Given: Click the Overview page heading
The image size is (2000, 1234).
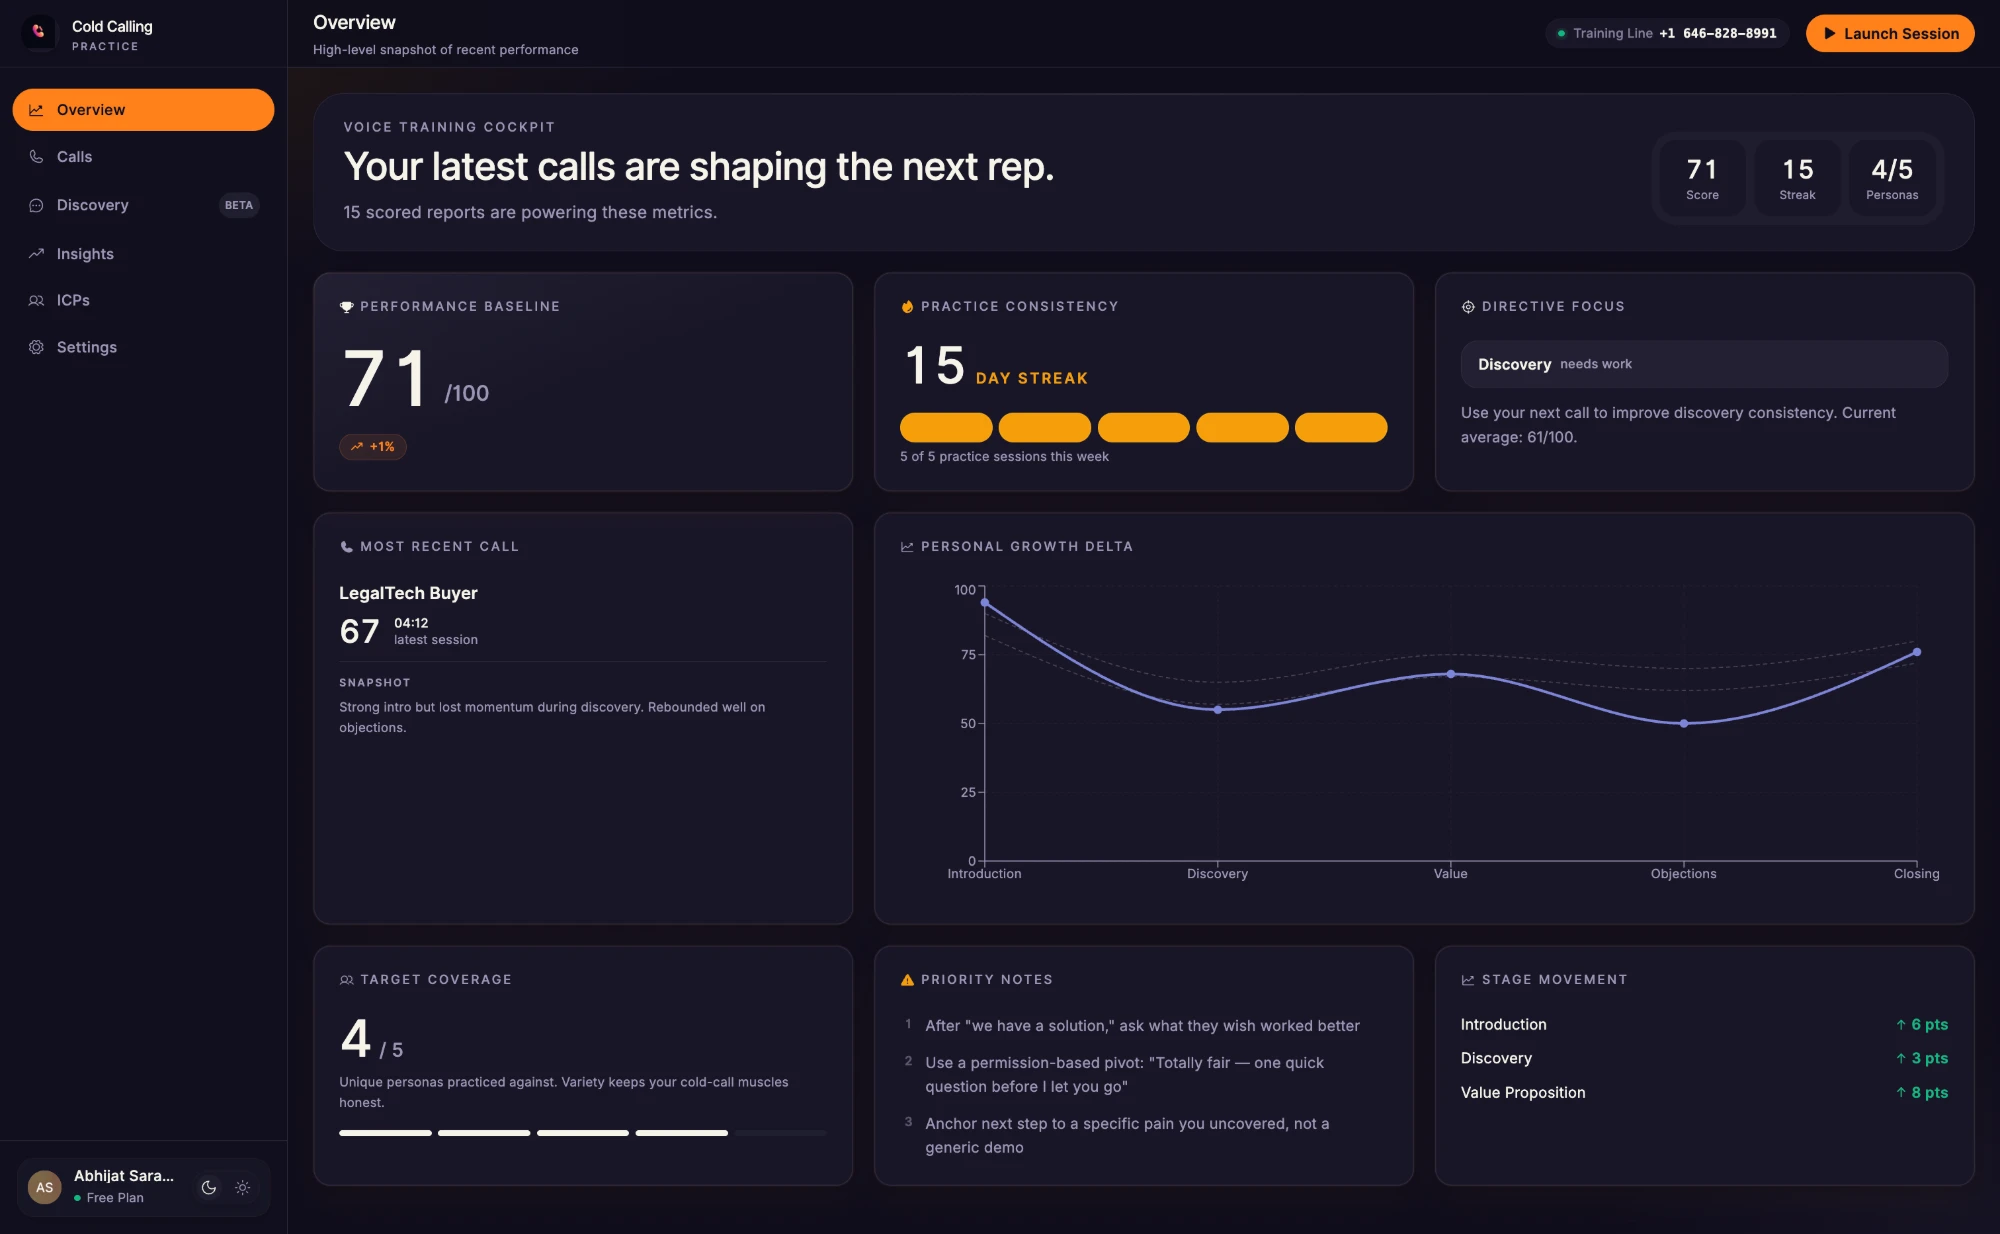Looking at the screenshot, I should click(354, 22).
